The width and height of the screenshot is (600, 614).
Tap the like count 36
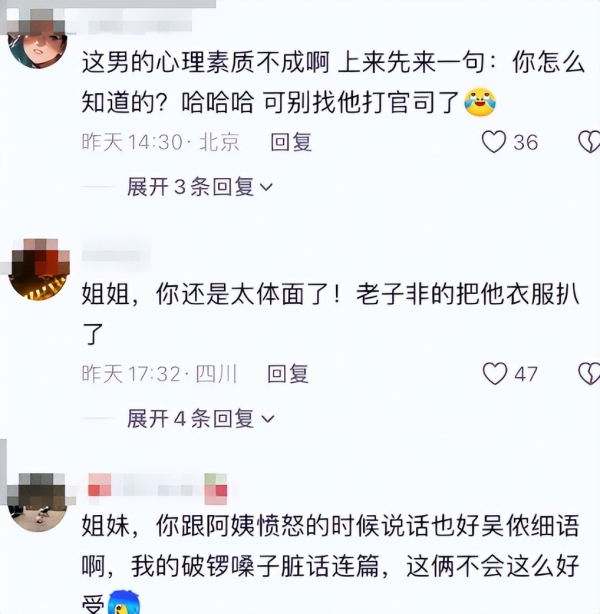click(526, 142)
